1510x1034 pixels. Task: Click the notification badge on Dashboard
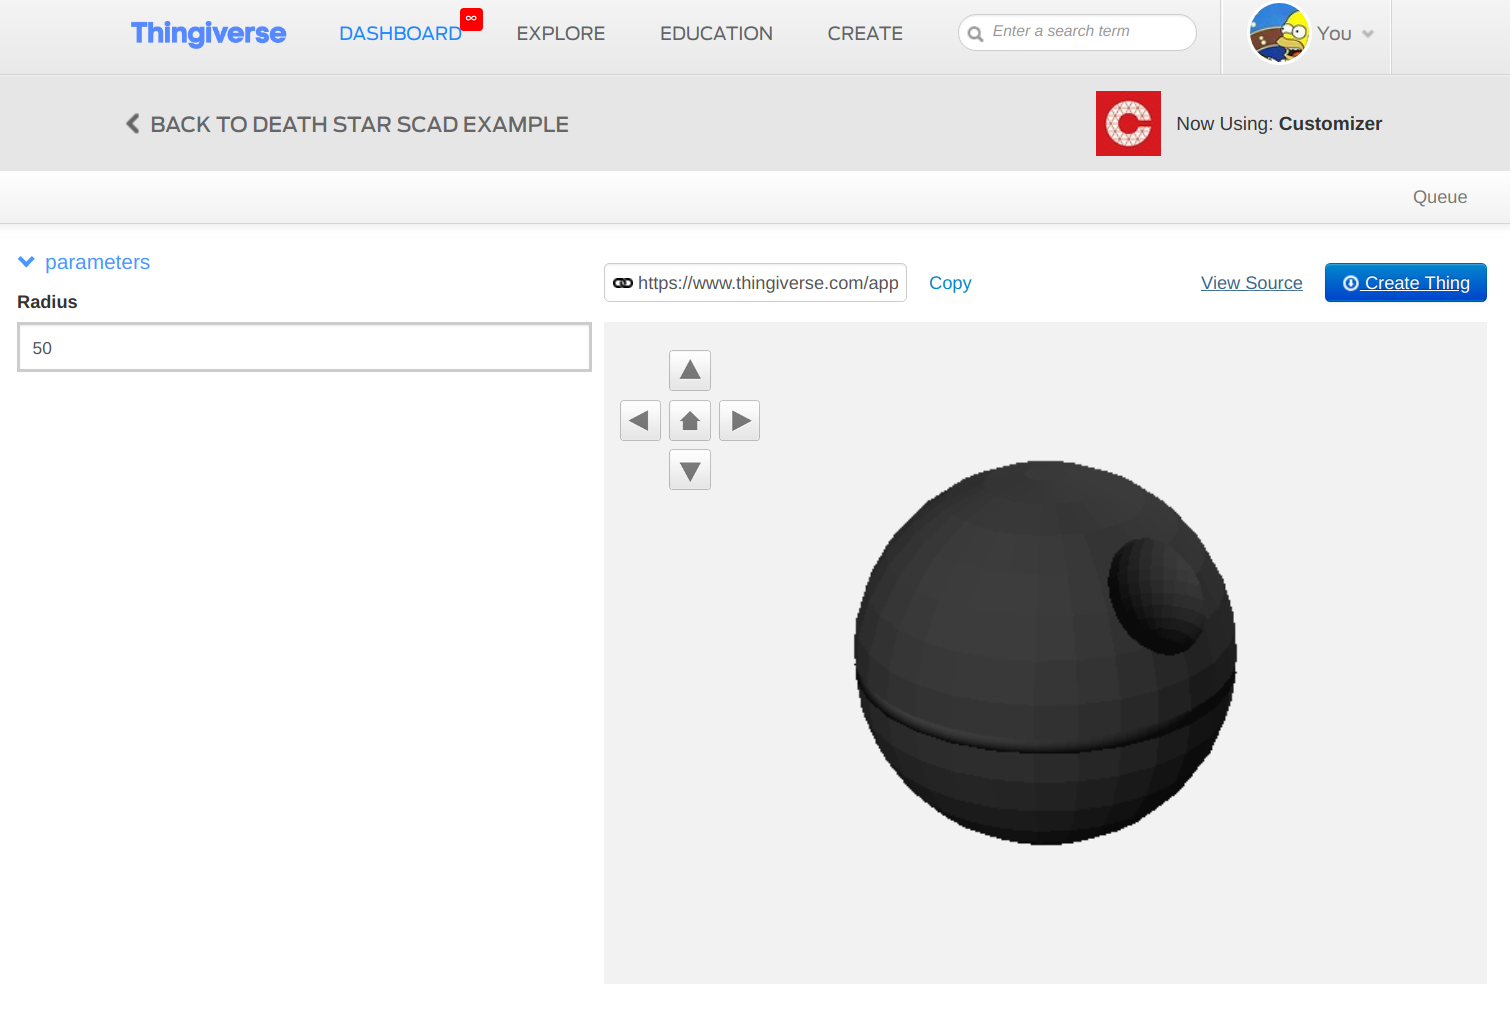click(x=471, y=19)
